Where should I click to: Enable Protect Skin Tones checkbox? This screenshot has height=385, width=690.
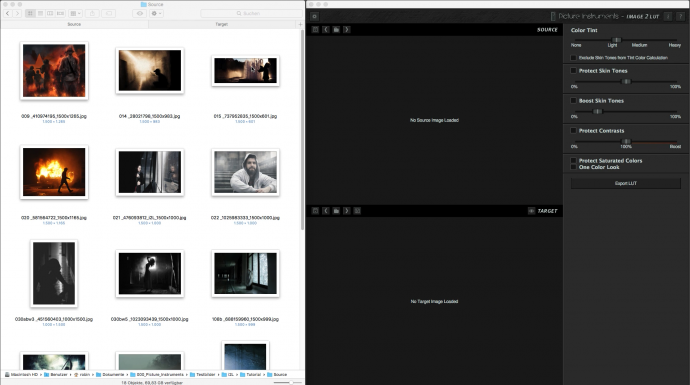[573, 70]
